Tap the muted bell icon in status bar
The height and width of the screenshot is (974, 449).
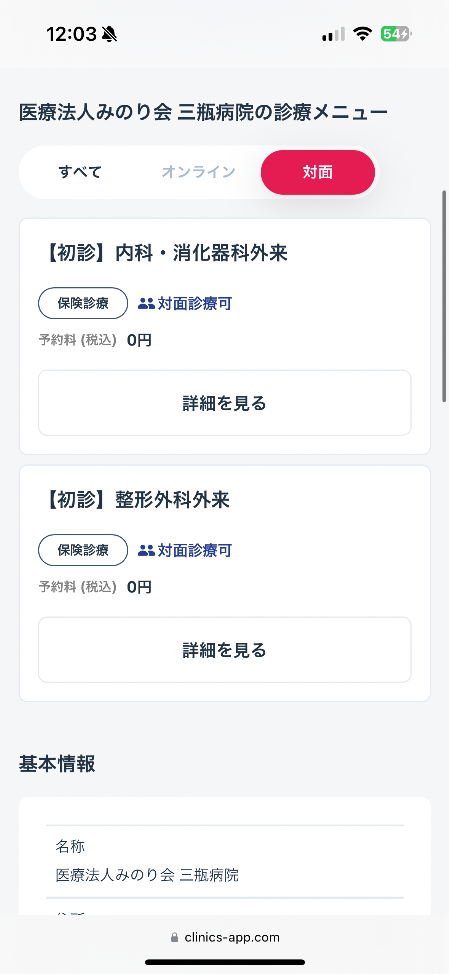coord(110,34)
